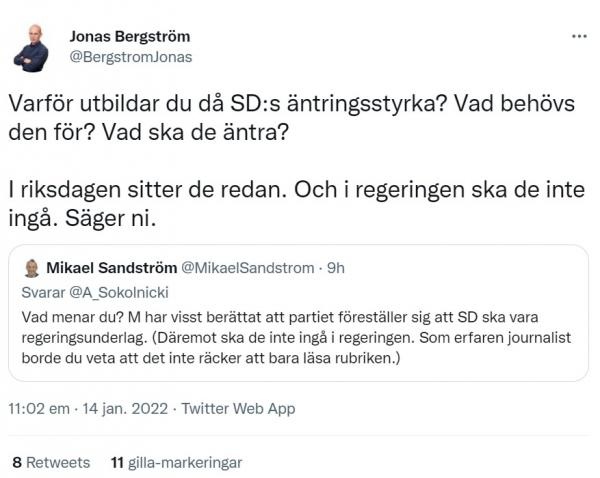The image size is (600, 478).
Task: Click the 11:02 em timestamp
Action: pyautogui.click(x=39, y=409)
